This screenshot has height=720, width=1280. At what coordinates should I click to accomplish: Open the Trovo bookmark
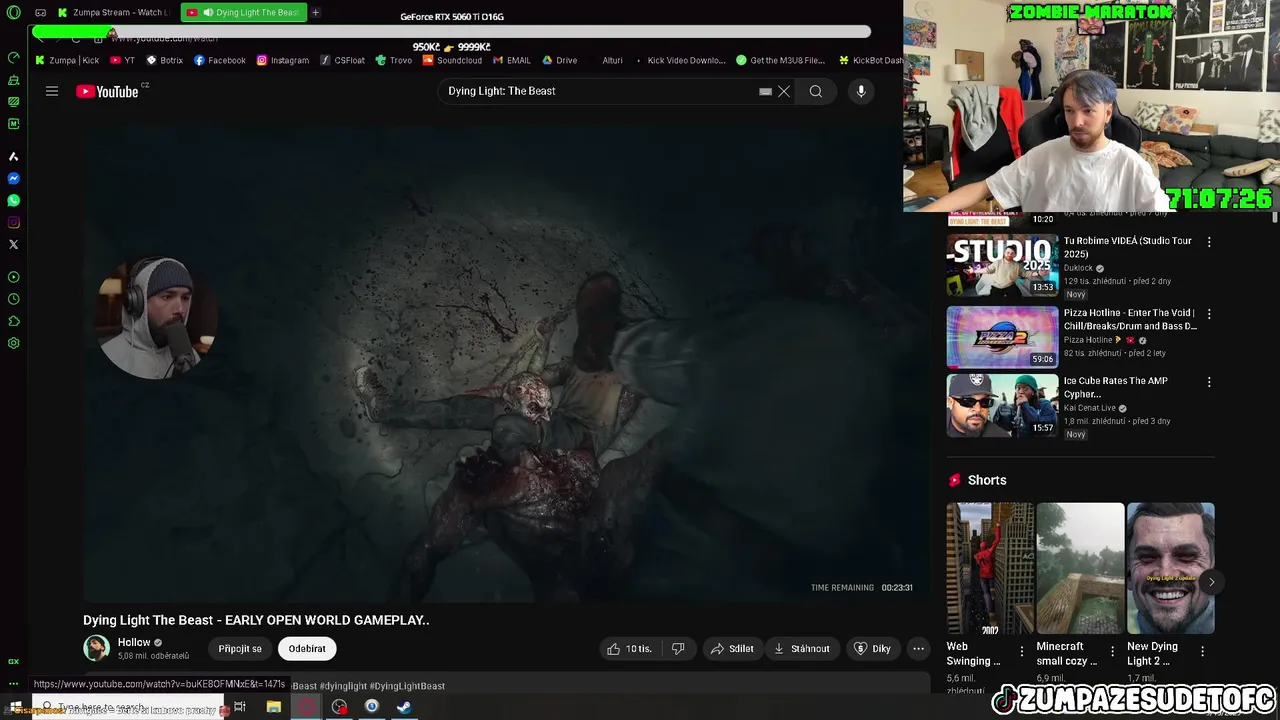pos(394,60)
